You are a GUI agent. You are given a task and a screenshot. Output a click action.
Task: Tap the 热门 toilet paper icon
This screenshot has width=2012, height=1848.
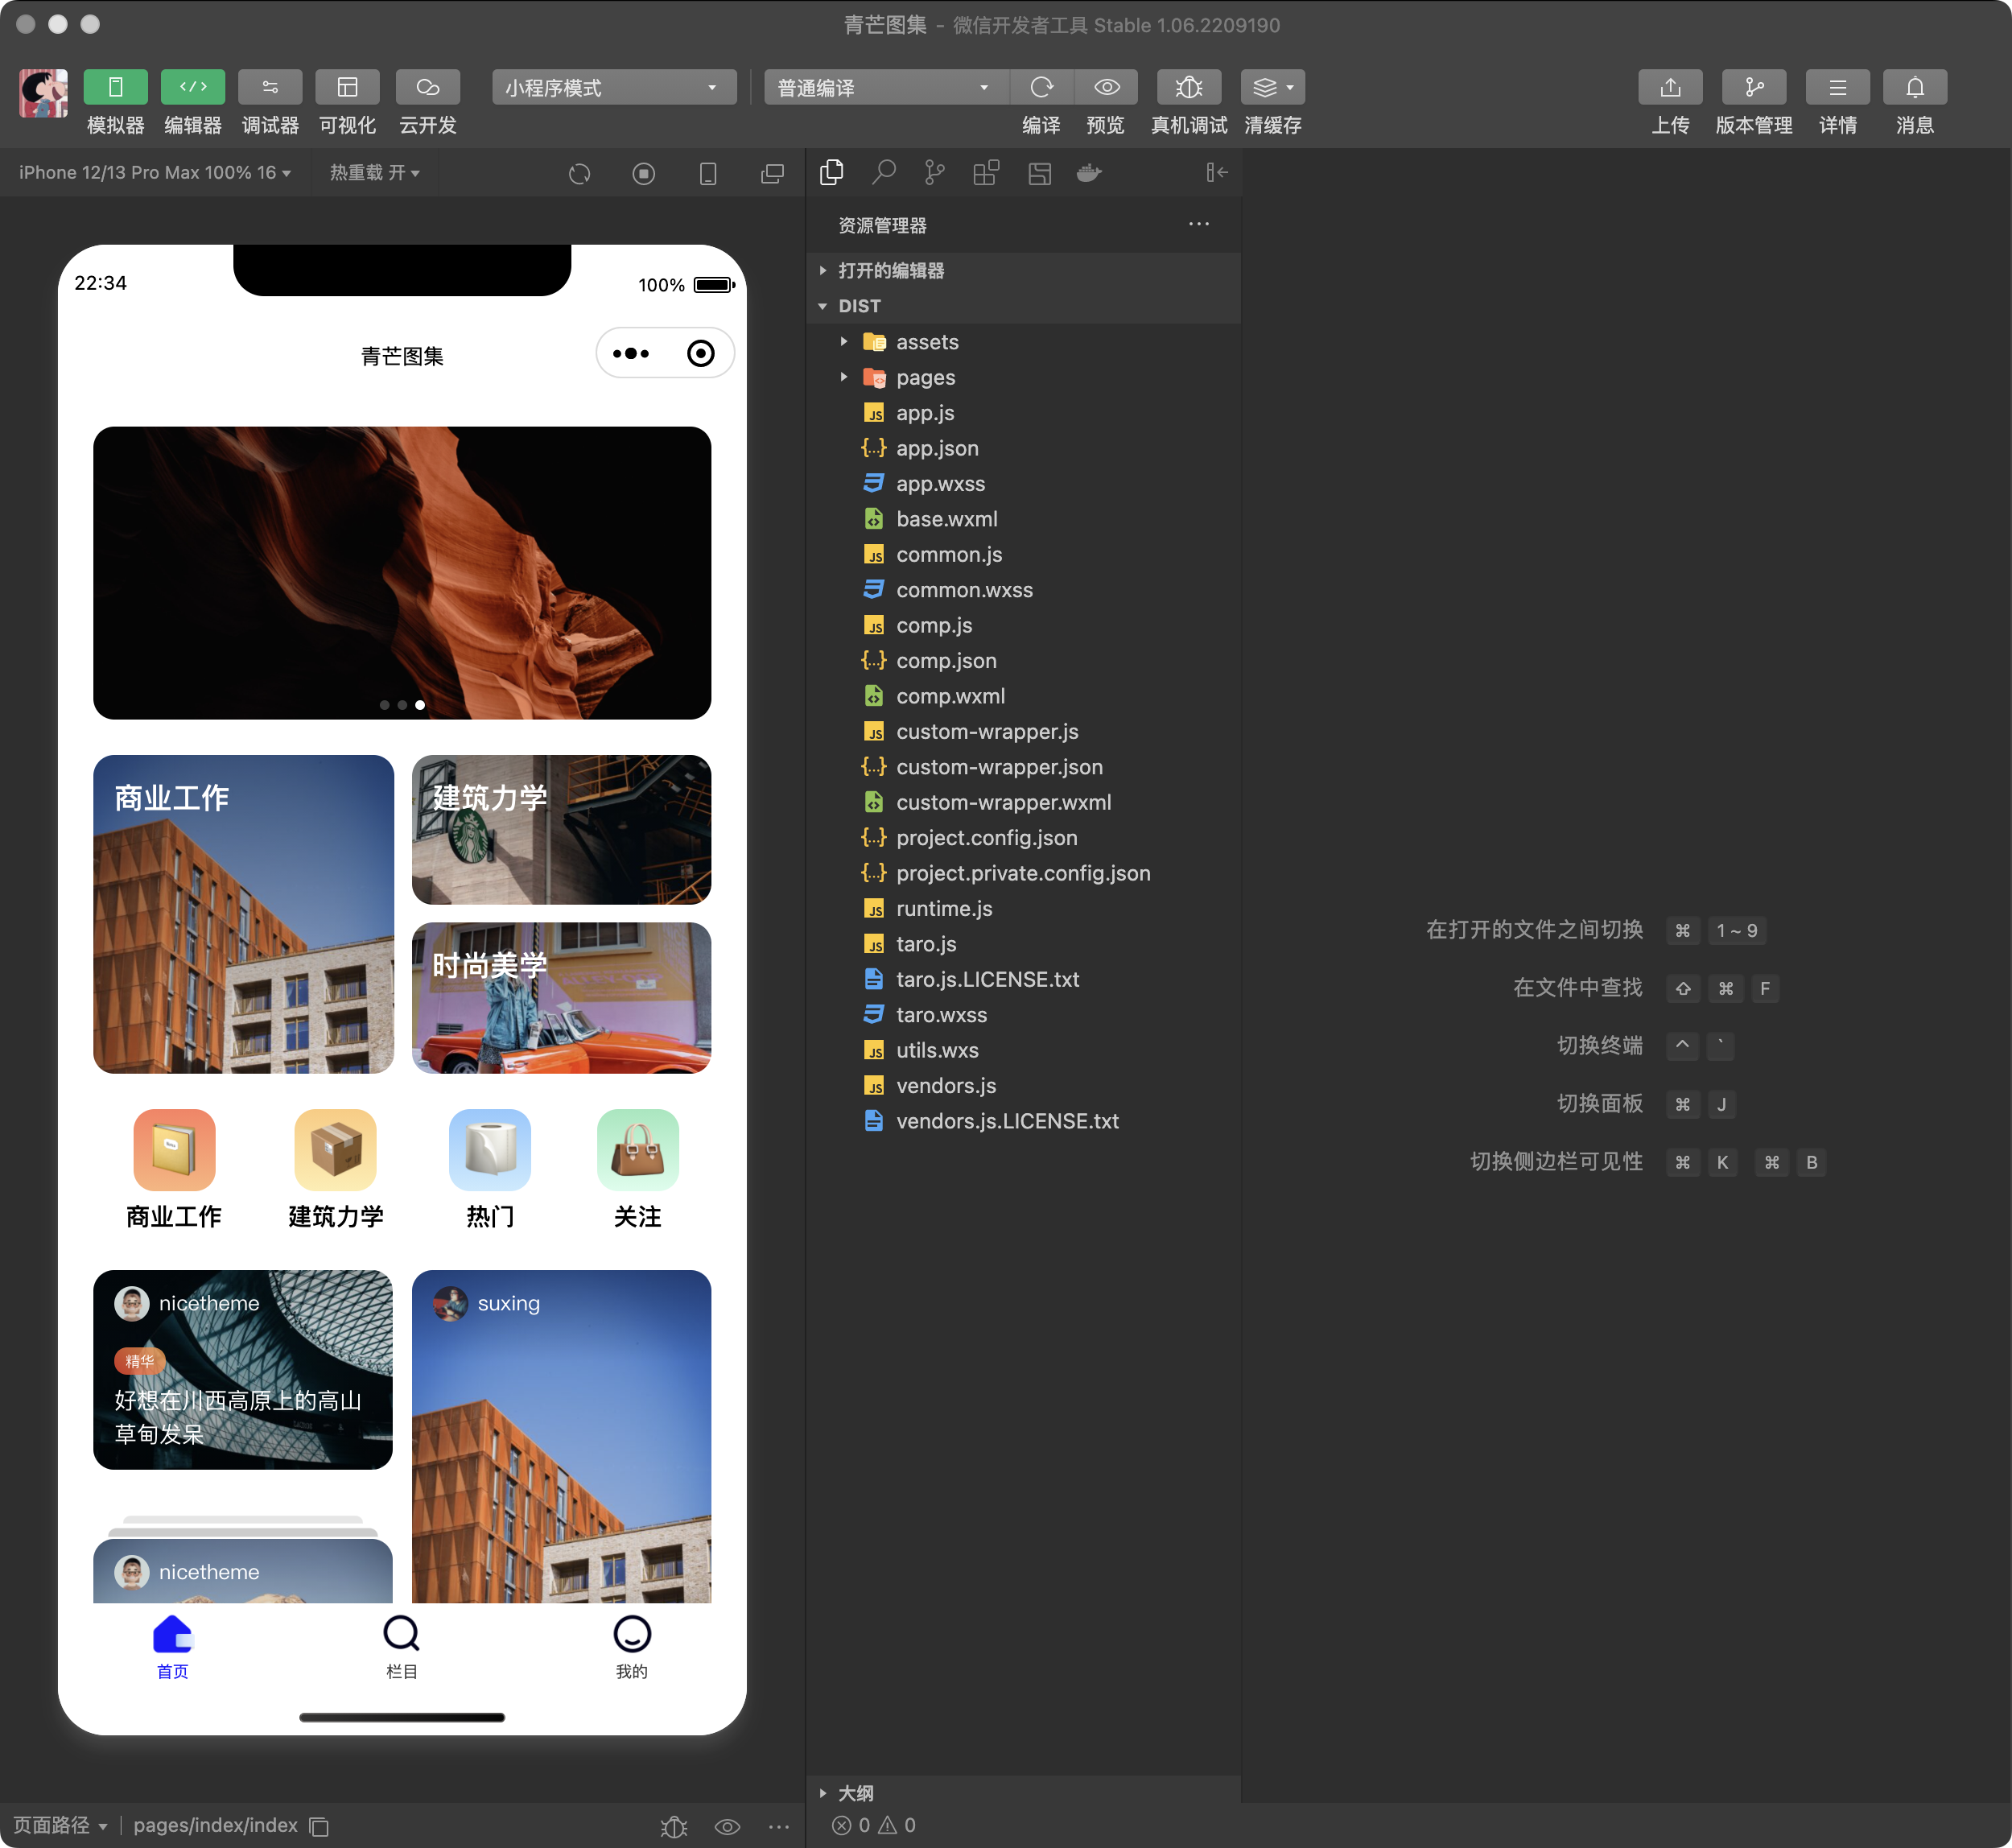pos(490,1150)
